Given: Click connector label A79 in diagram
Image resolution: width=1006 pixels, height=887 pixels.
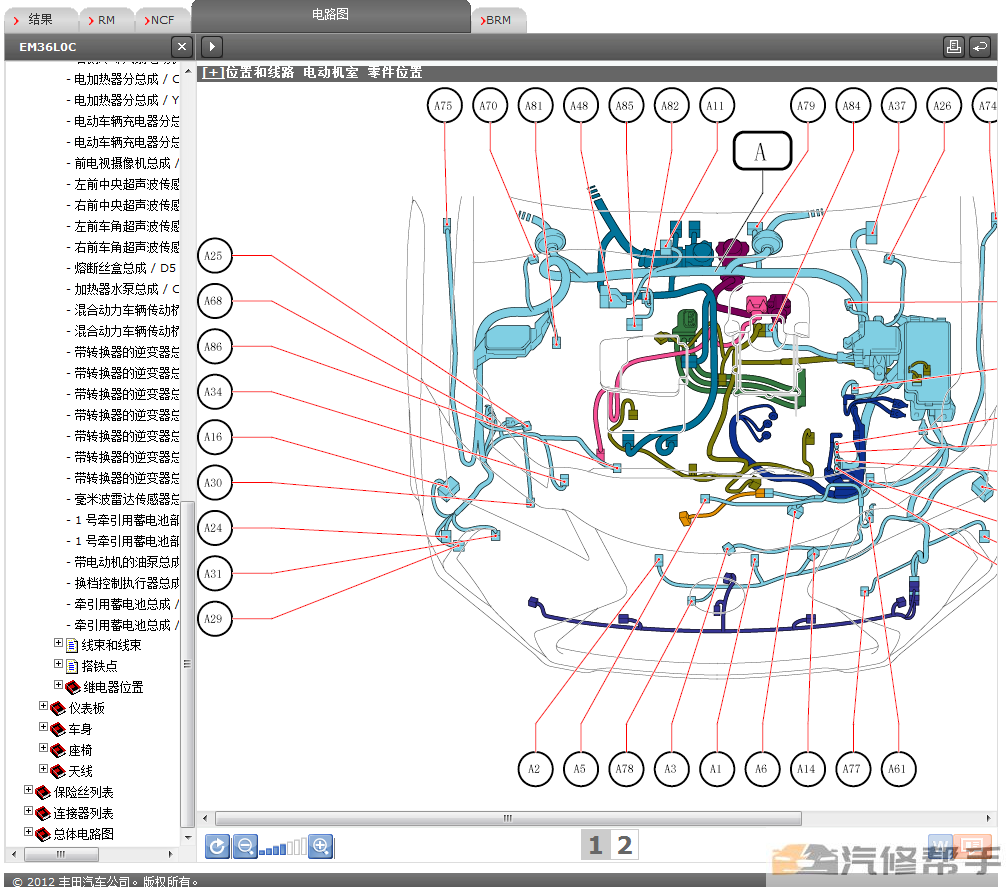Looking at the screenshot, I should (x=807, y=106).
